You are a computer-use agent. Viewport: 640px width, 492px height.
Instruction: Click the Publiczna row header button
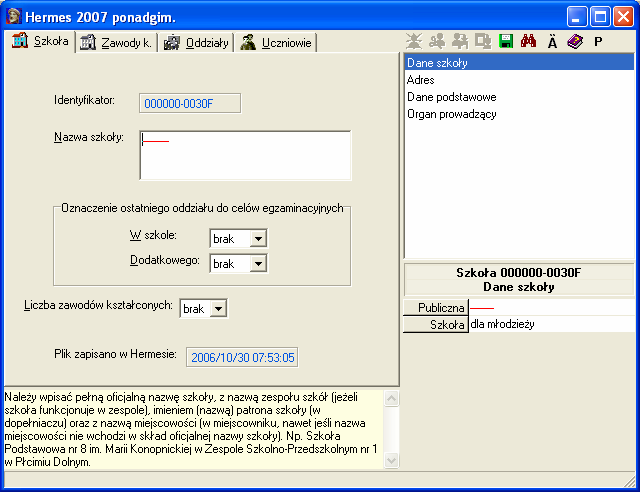coord(436,307)
